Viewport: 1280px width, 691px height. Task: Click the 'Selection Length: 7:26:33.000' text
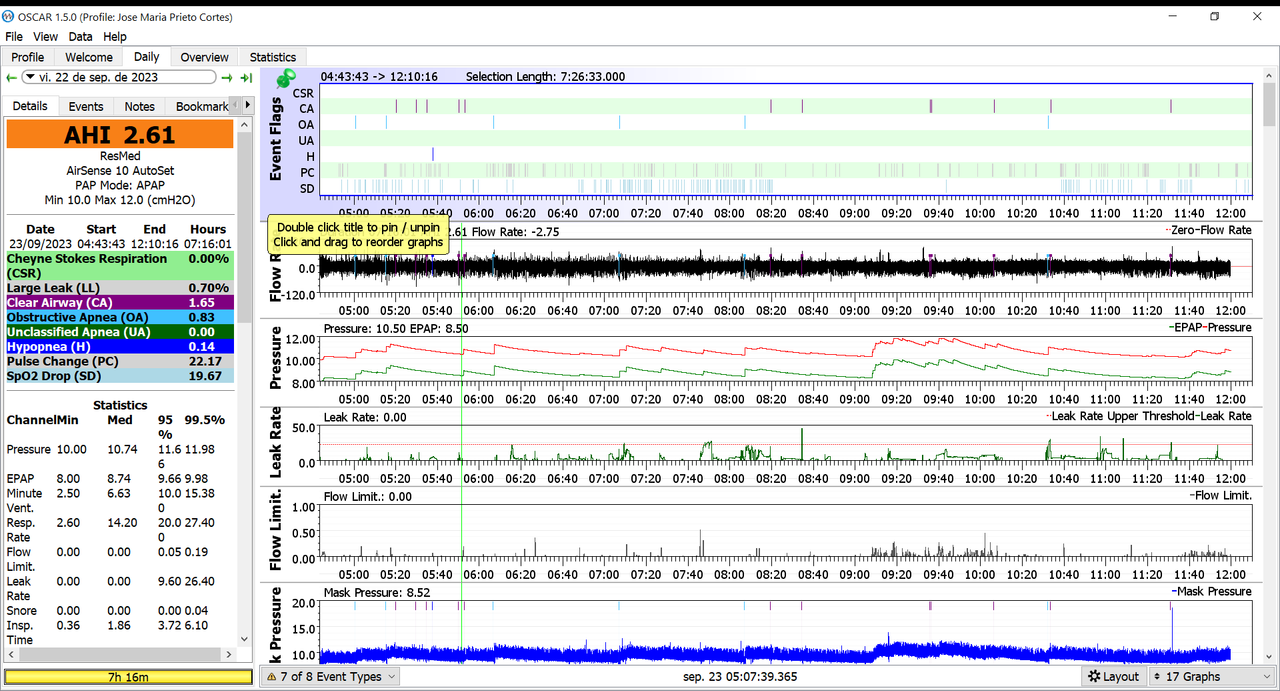tap(545, 76)
